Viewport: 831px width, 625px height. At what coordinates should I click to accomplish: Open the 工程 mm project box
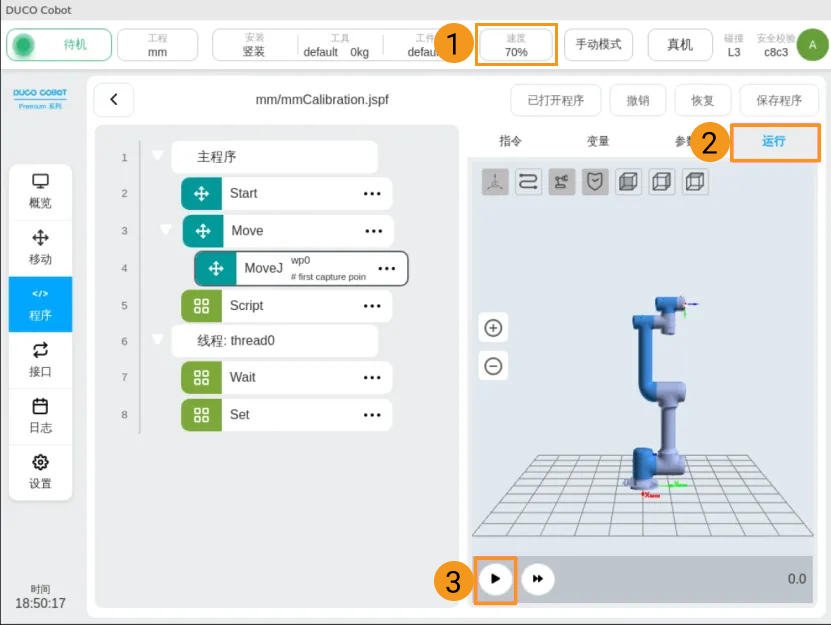(157, 45)
